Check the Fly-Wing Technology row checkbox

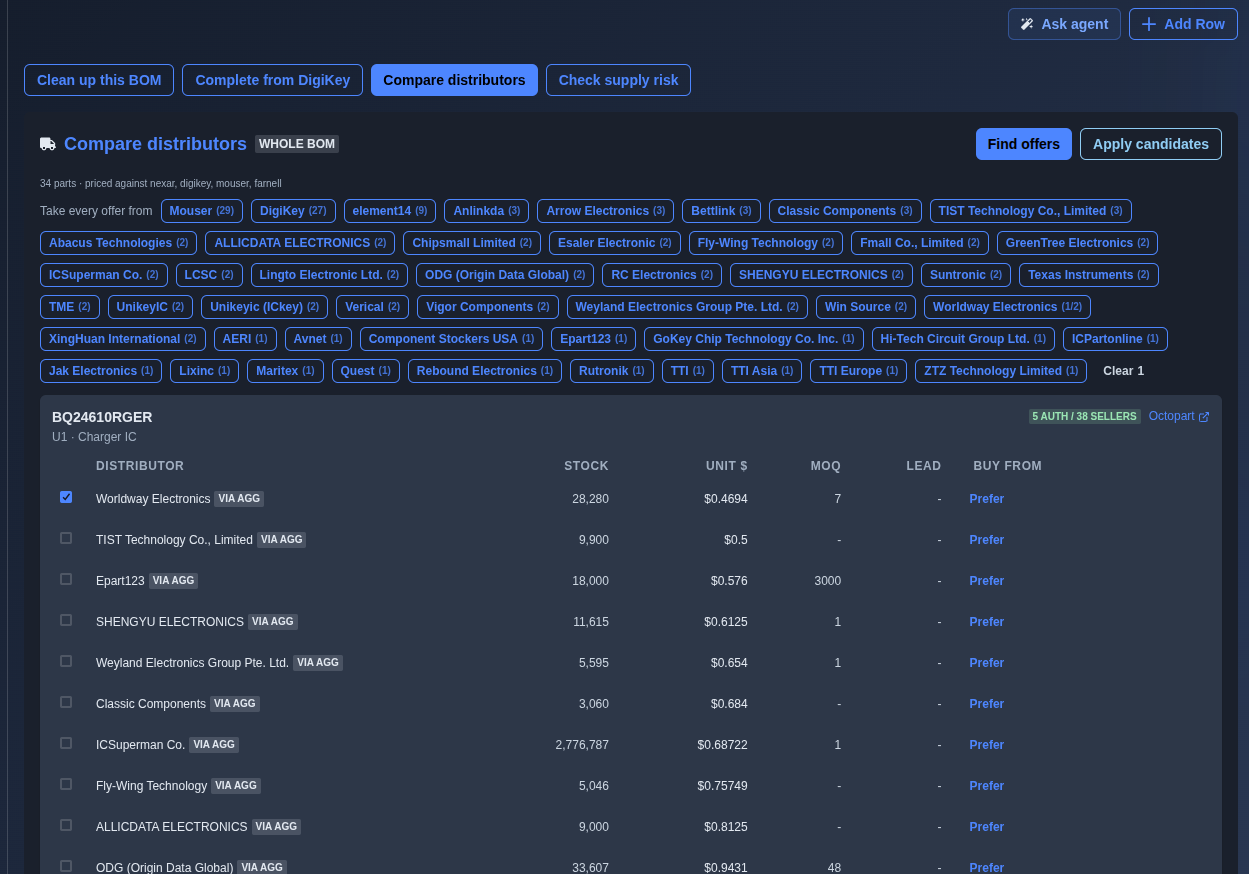[66, 784]
